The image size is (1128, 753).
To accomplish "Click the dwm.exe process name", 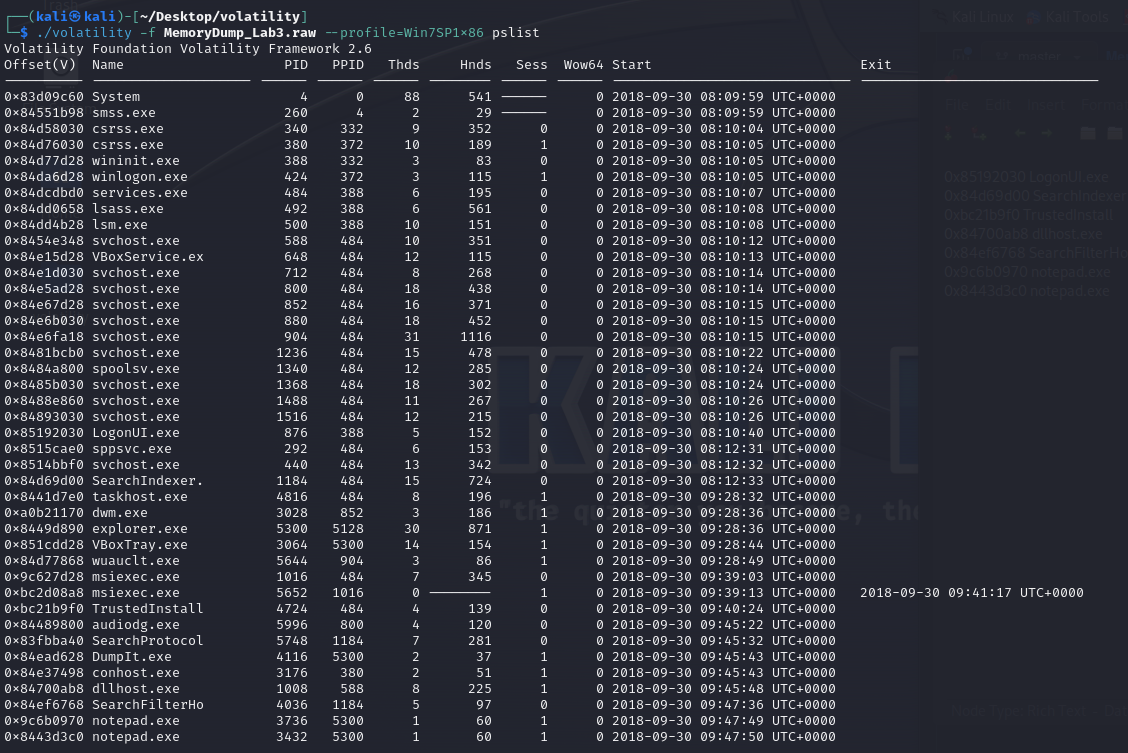I will click(x=119, y=513).
